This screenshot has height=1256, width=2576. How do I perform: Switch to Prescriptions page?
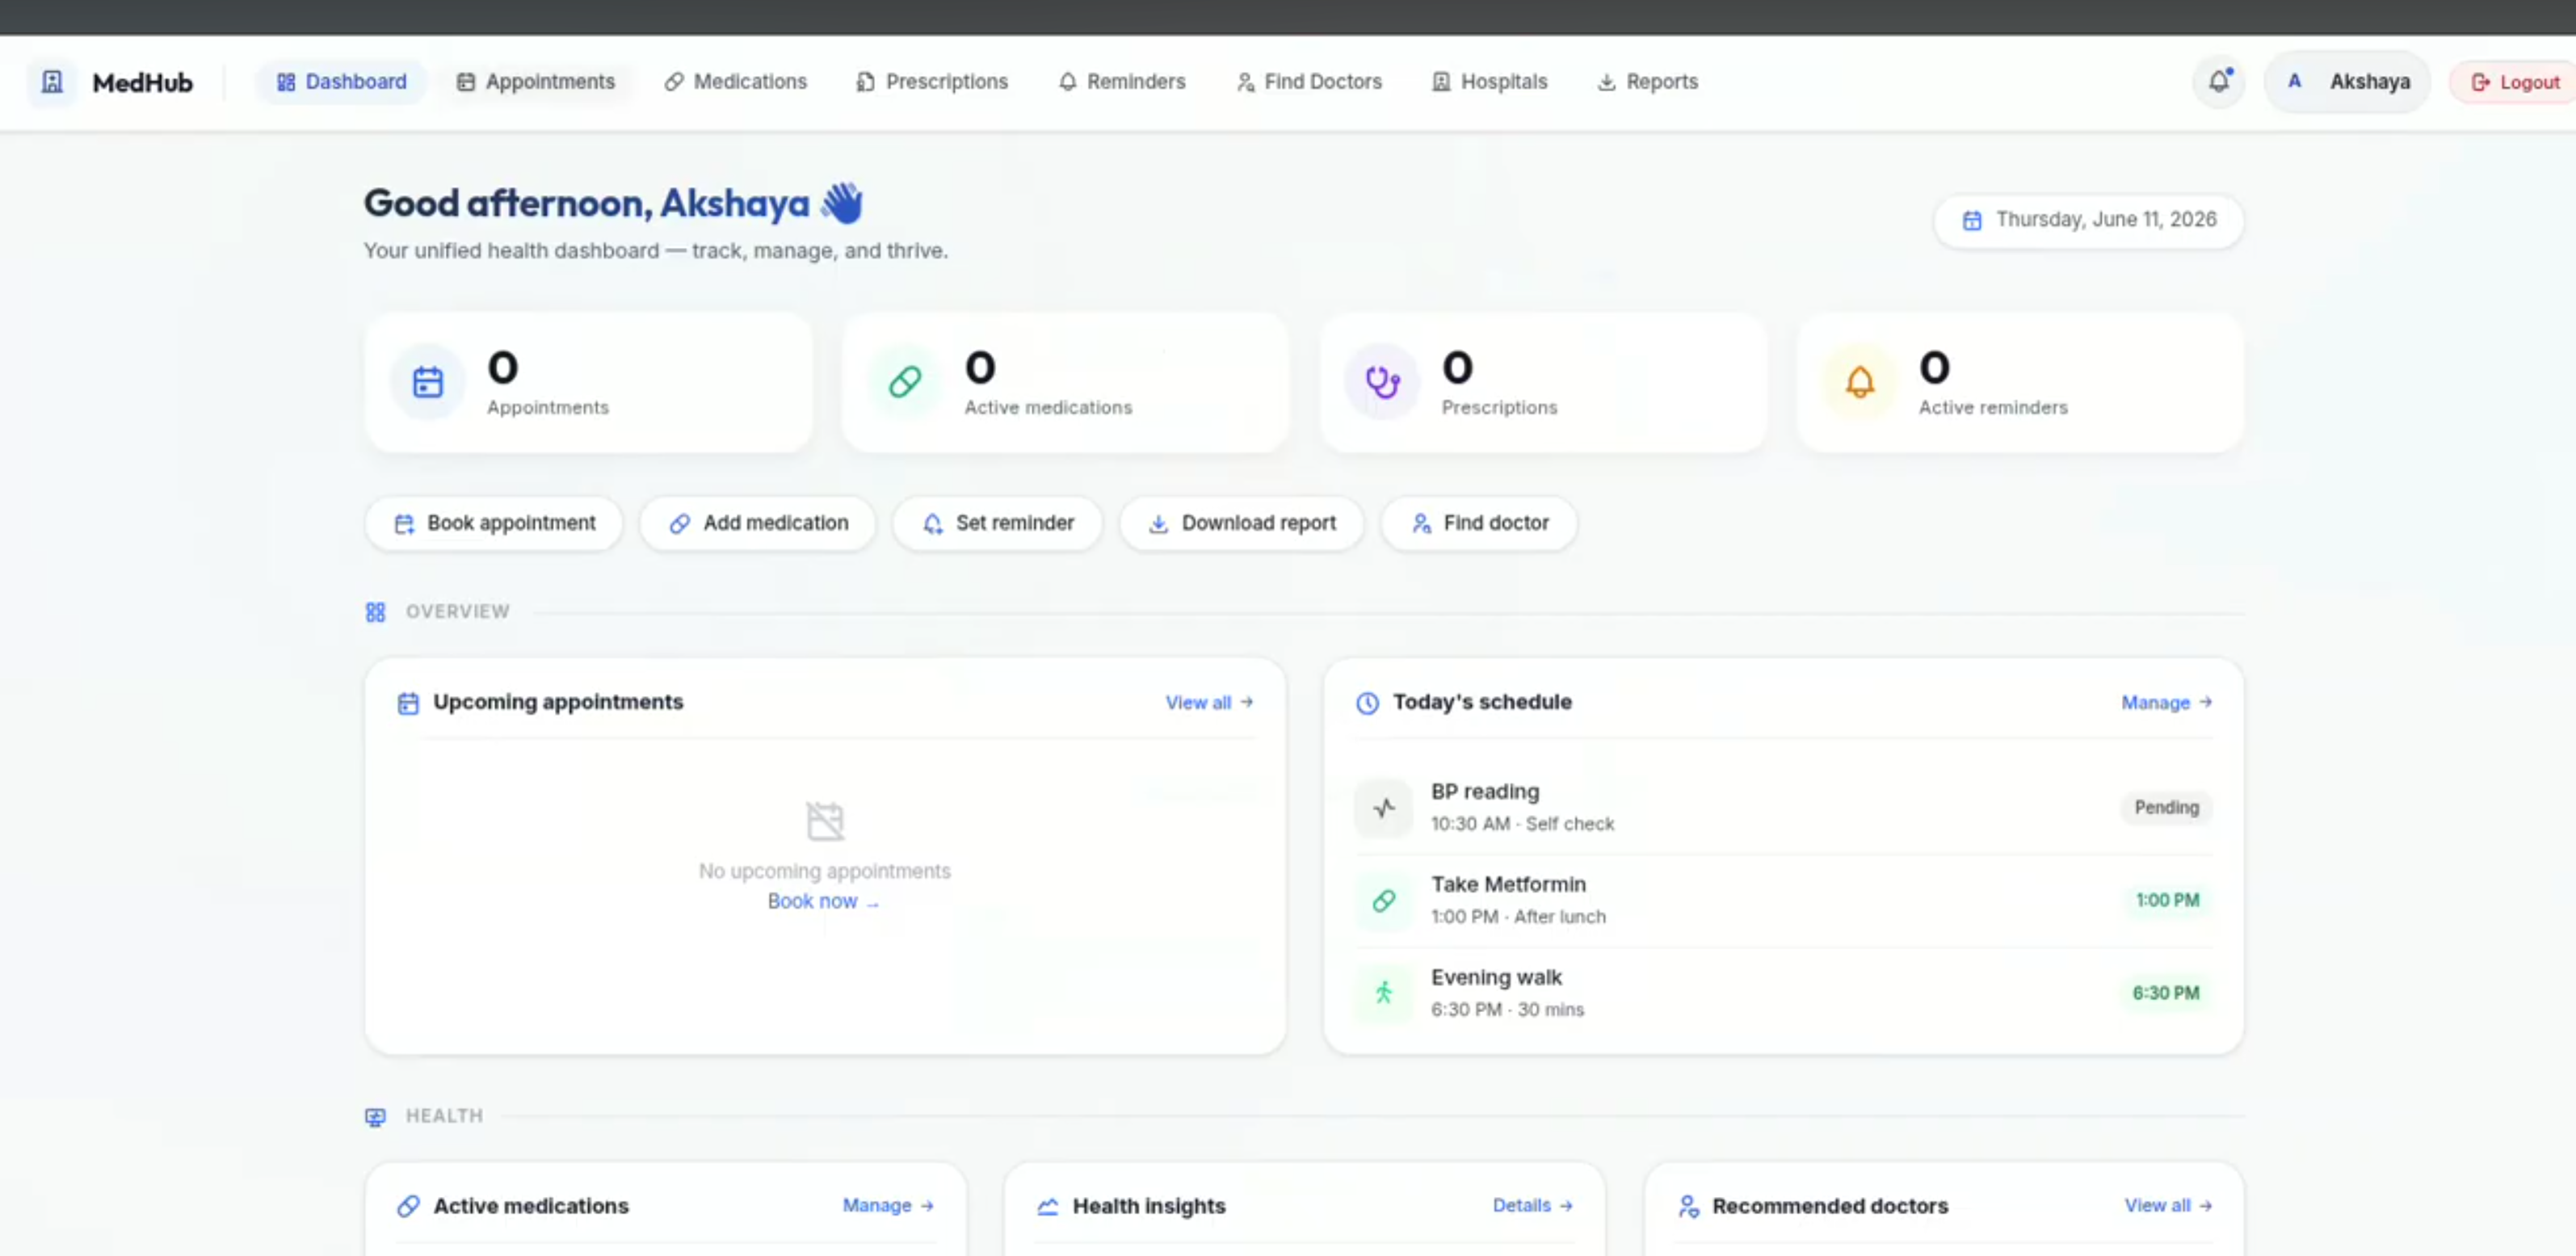932,82
